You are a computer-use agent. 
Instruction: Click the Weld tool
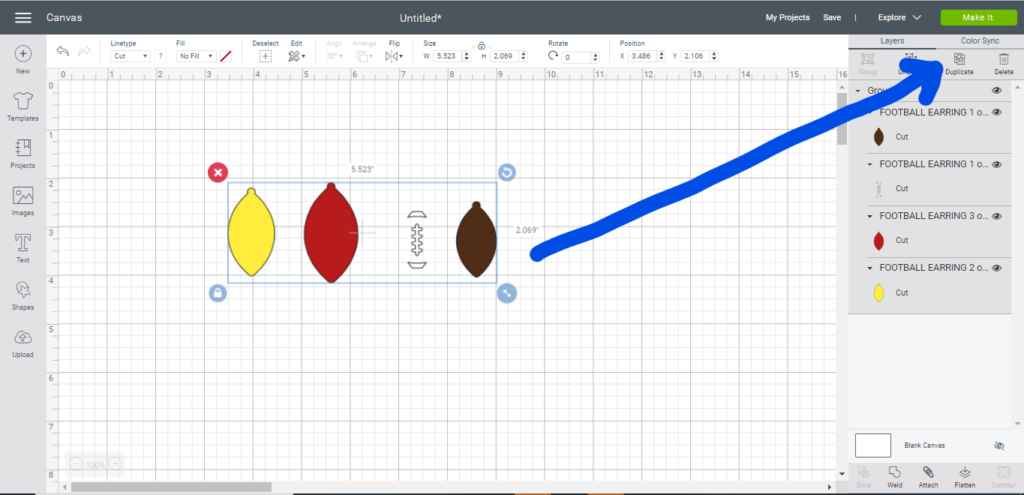click(x=895, y=477)
